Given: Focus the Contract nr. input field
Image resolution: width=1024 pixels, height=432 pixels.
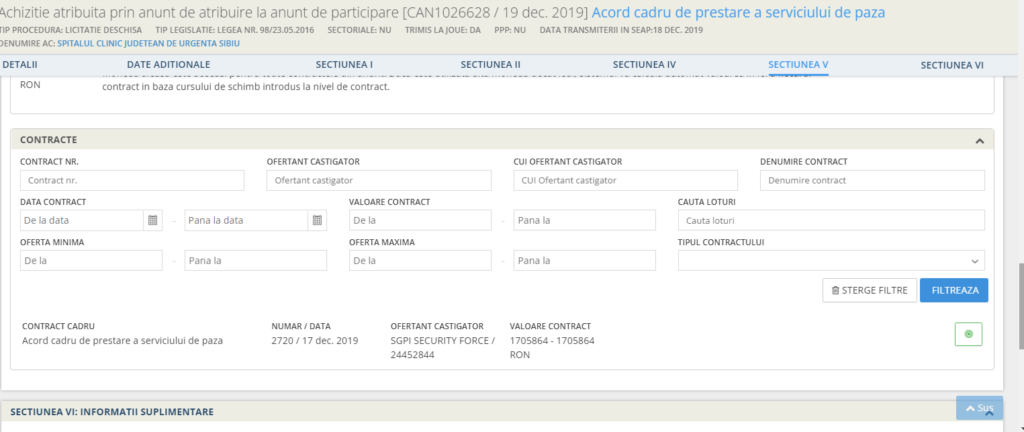Looking at the screenshot, I should (132, 180).
